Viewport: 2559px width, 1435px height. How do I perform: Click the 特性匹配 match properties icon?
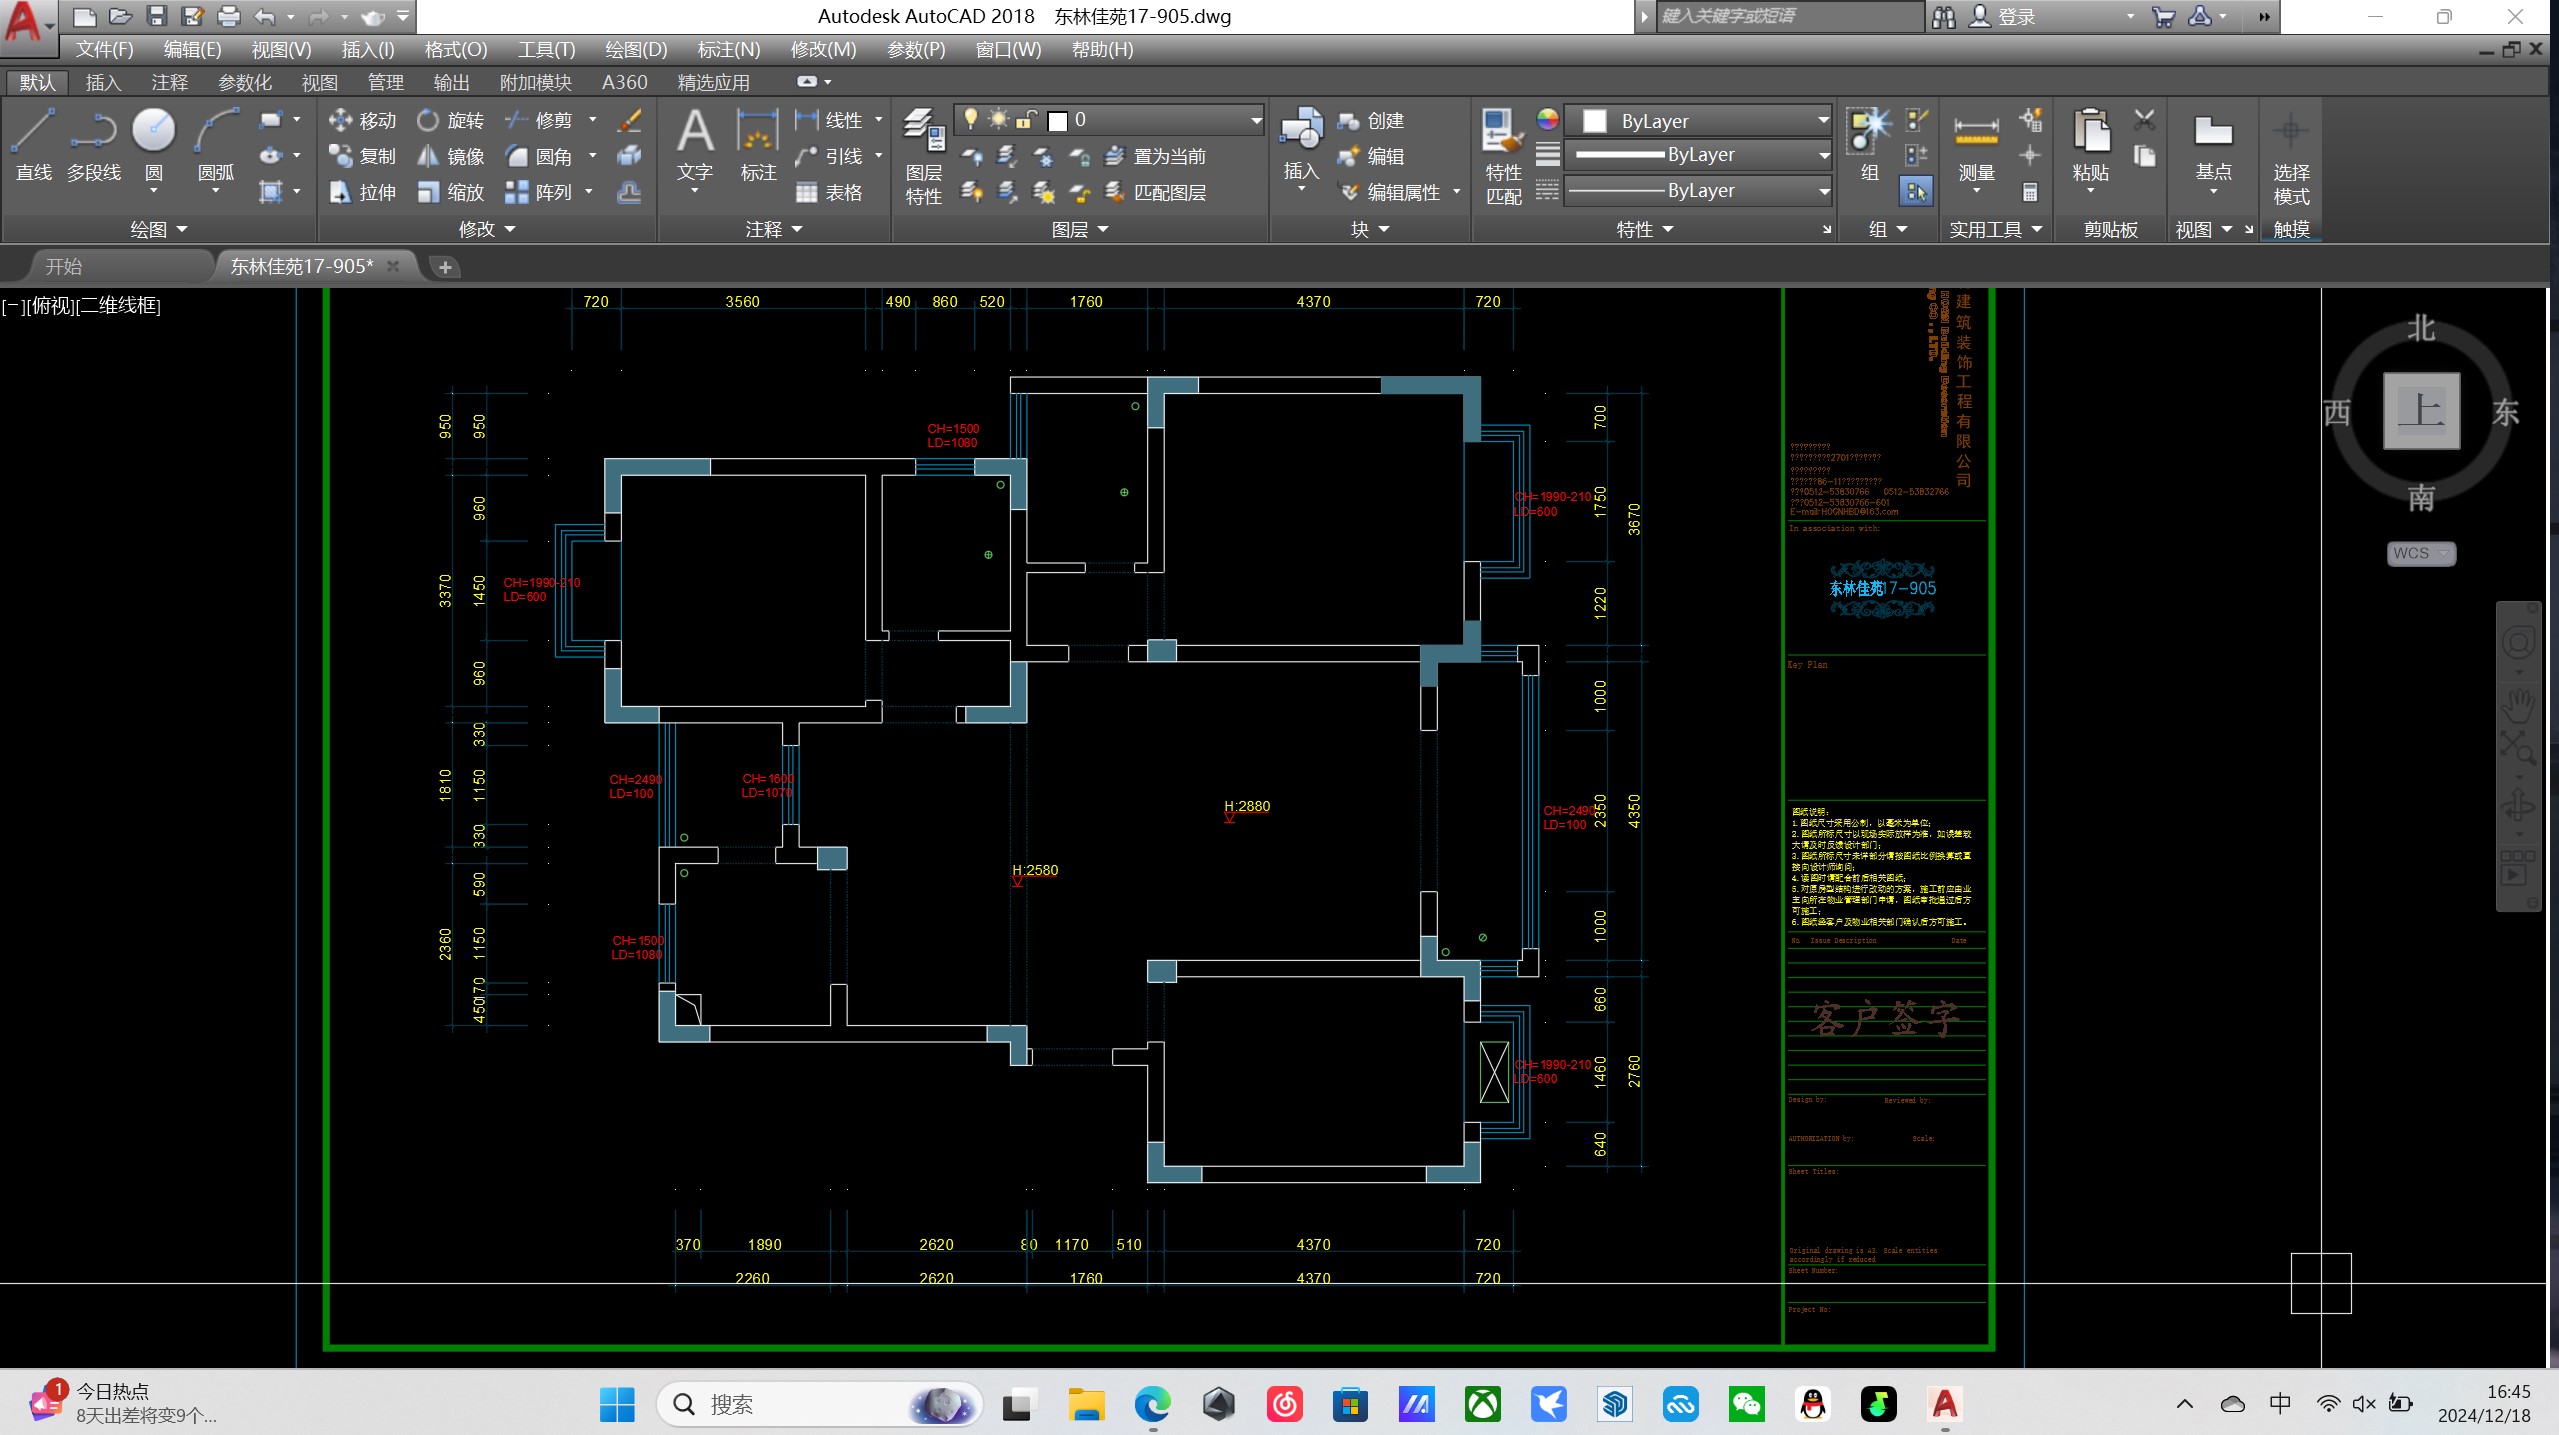tap(1503, 156)
